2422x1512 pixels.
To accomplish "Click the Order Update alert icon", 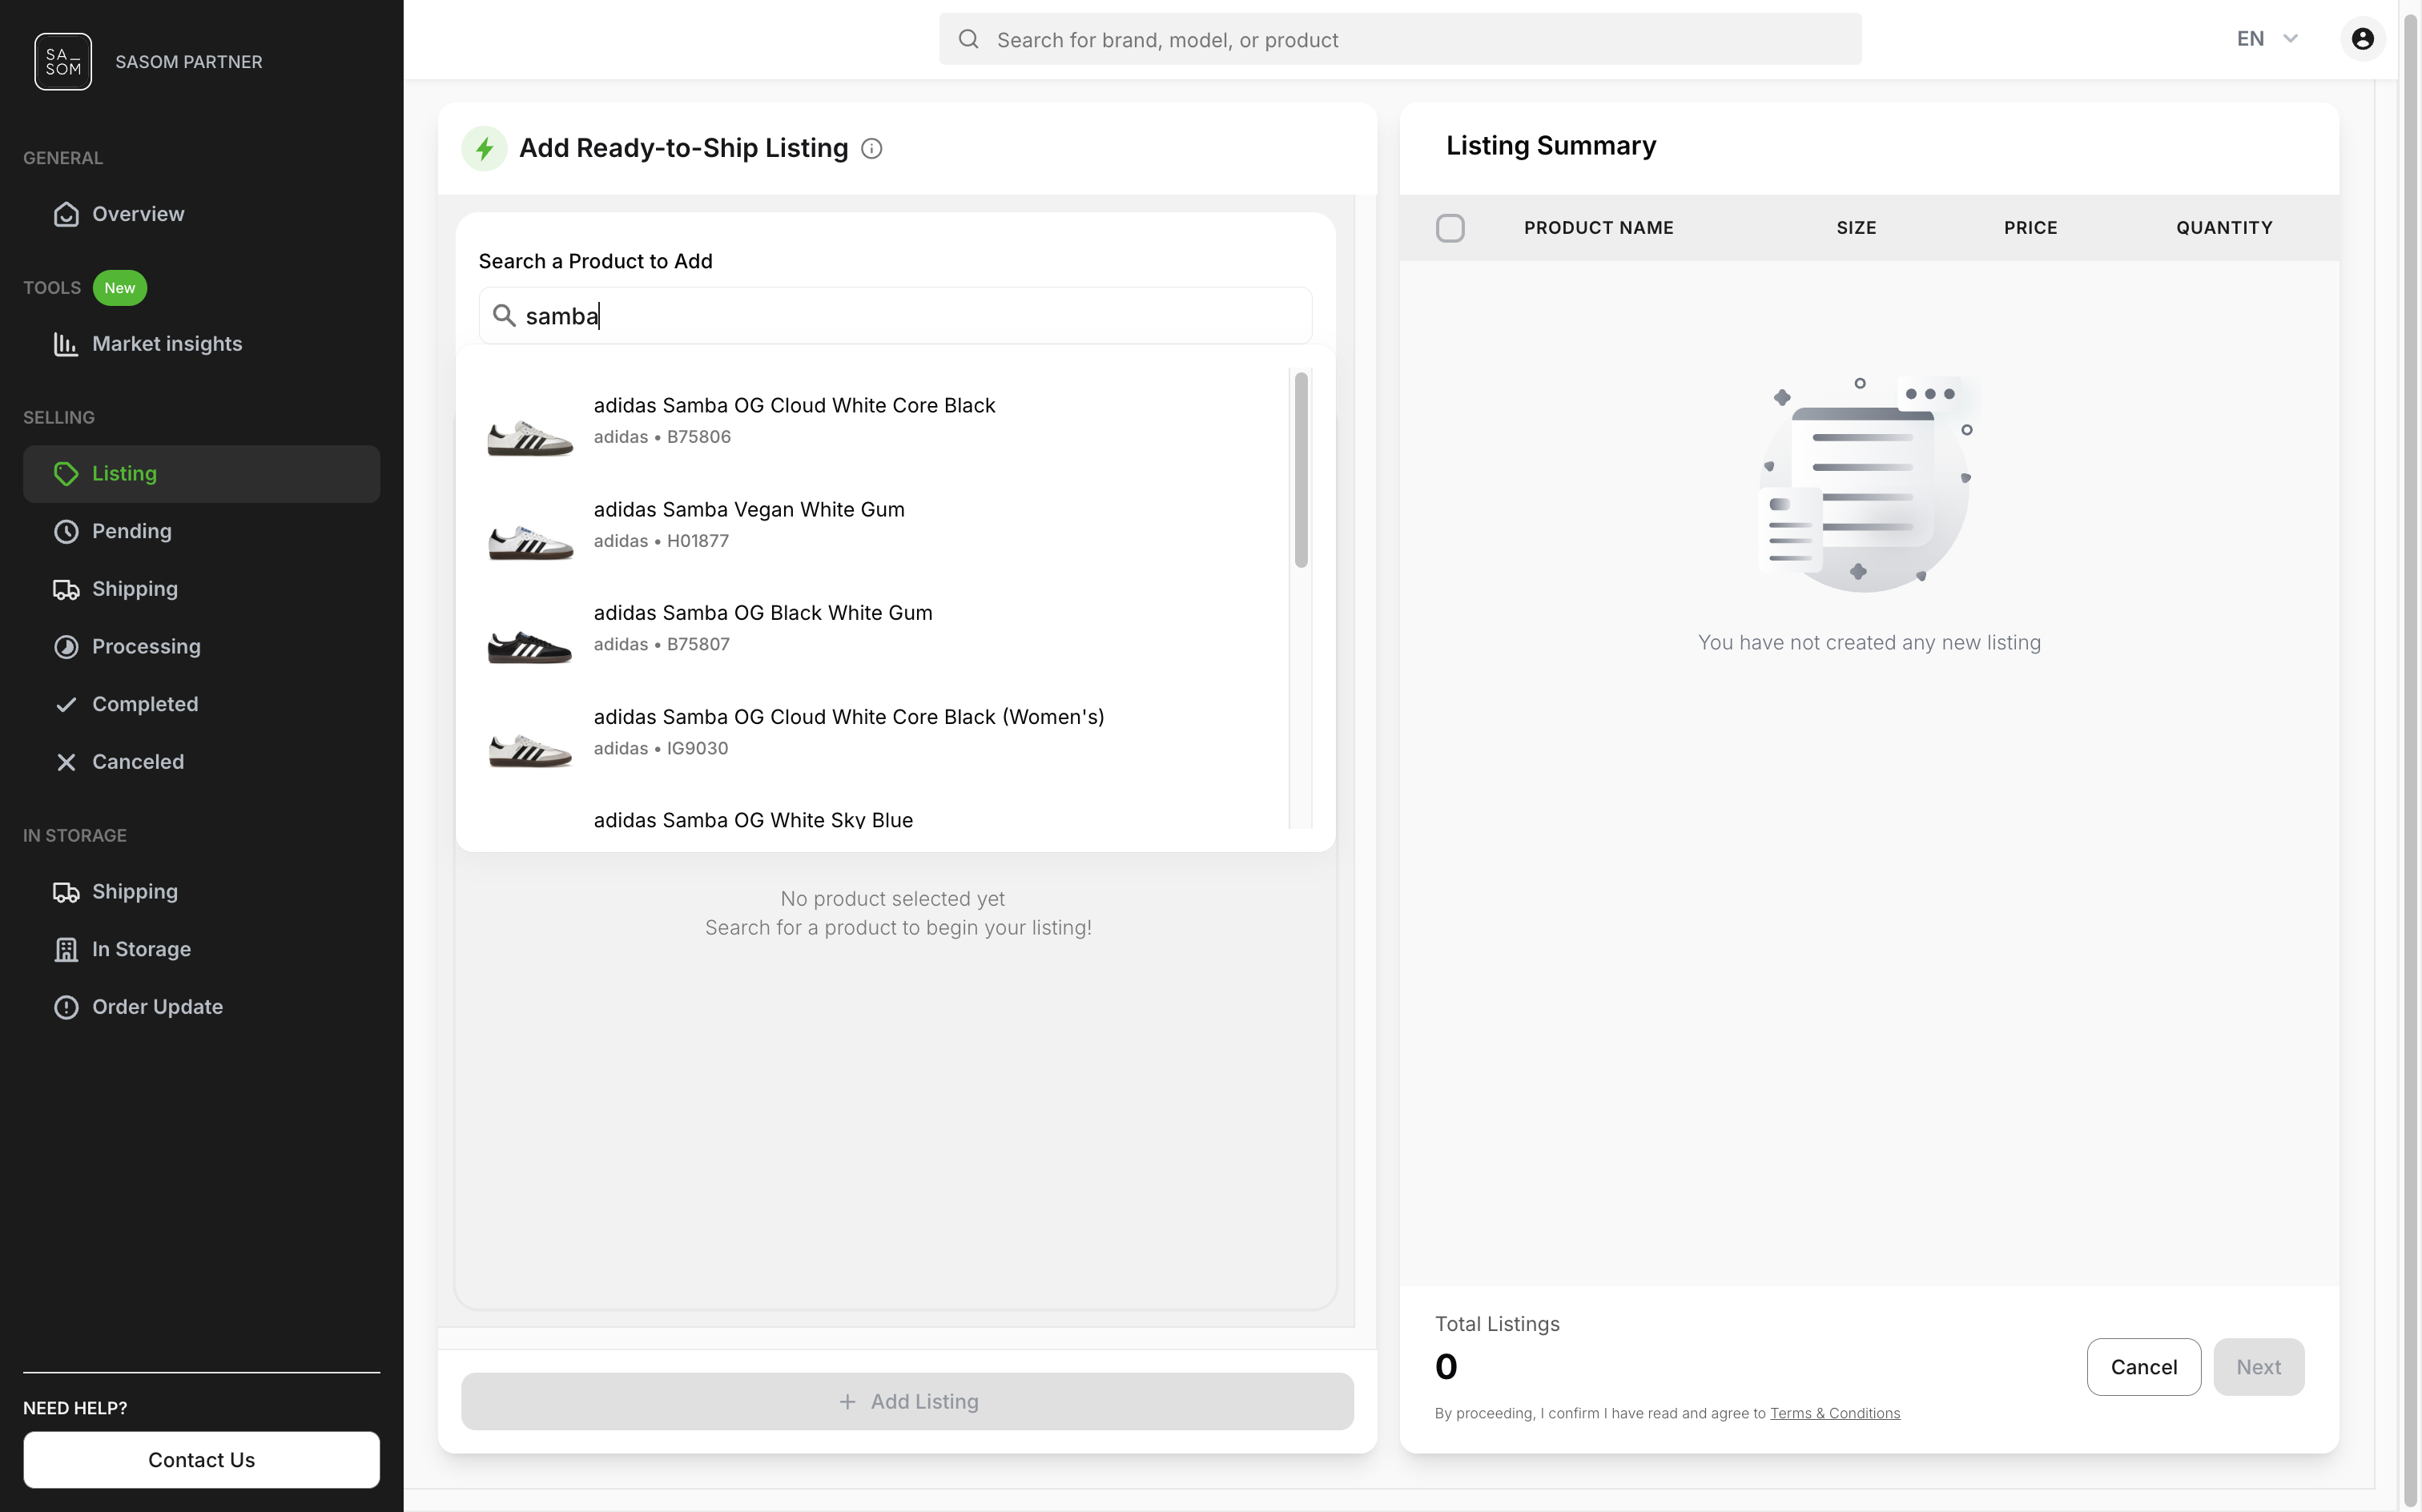I will click(x=66, y=1007).
